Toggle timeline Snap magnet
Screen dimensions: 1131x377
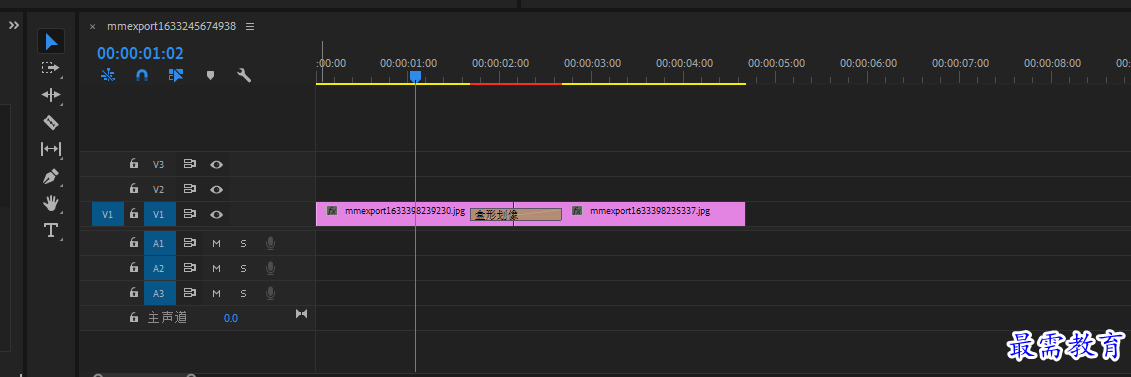click(142, 74)
